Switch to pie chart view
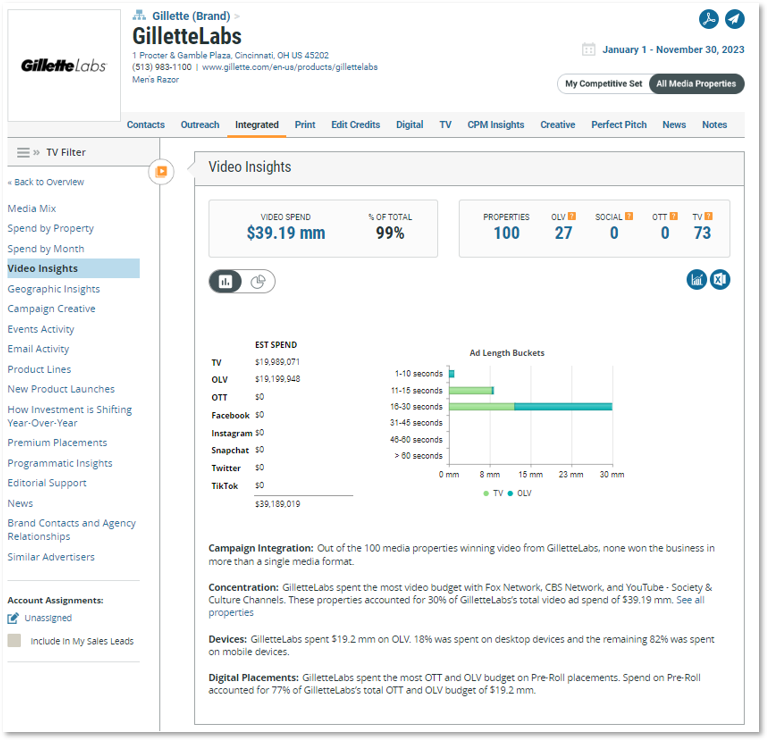This screenshot has height=741, width=768. click(258, 282)
